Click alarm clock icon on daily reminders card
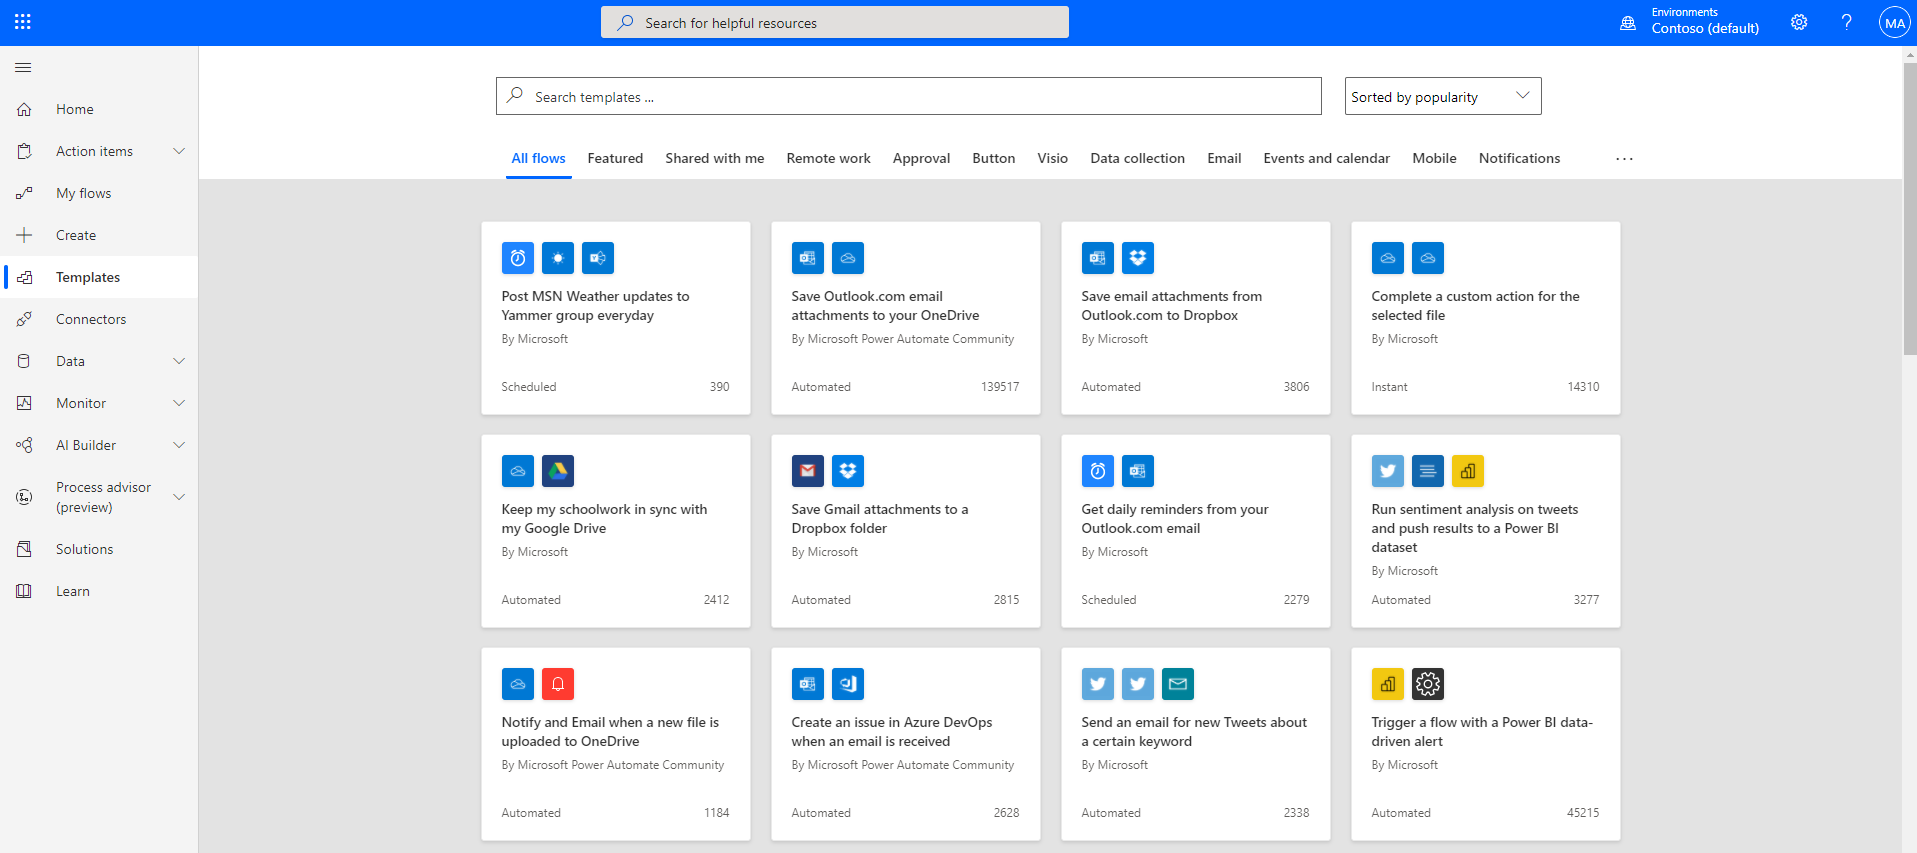The image size is (1917, 853). pos(1098,471)
